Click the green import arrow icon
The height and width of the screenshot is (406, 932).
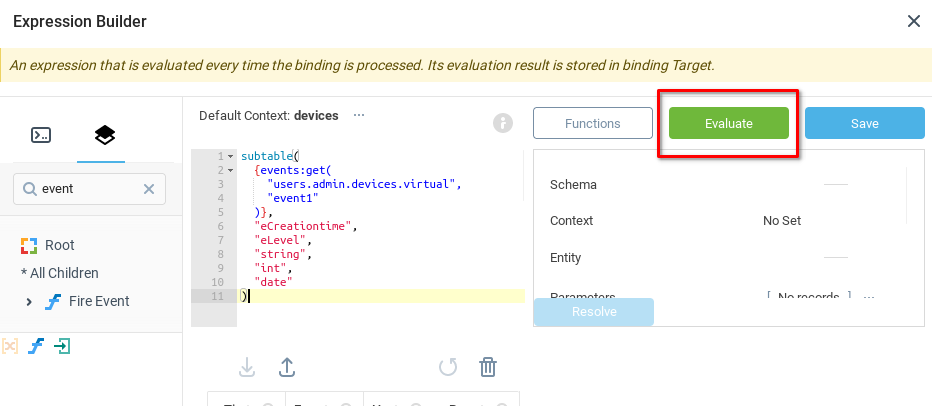point(62,346)
